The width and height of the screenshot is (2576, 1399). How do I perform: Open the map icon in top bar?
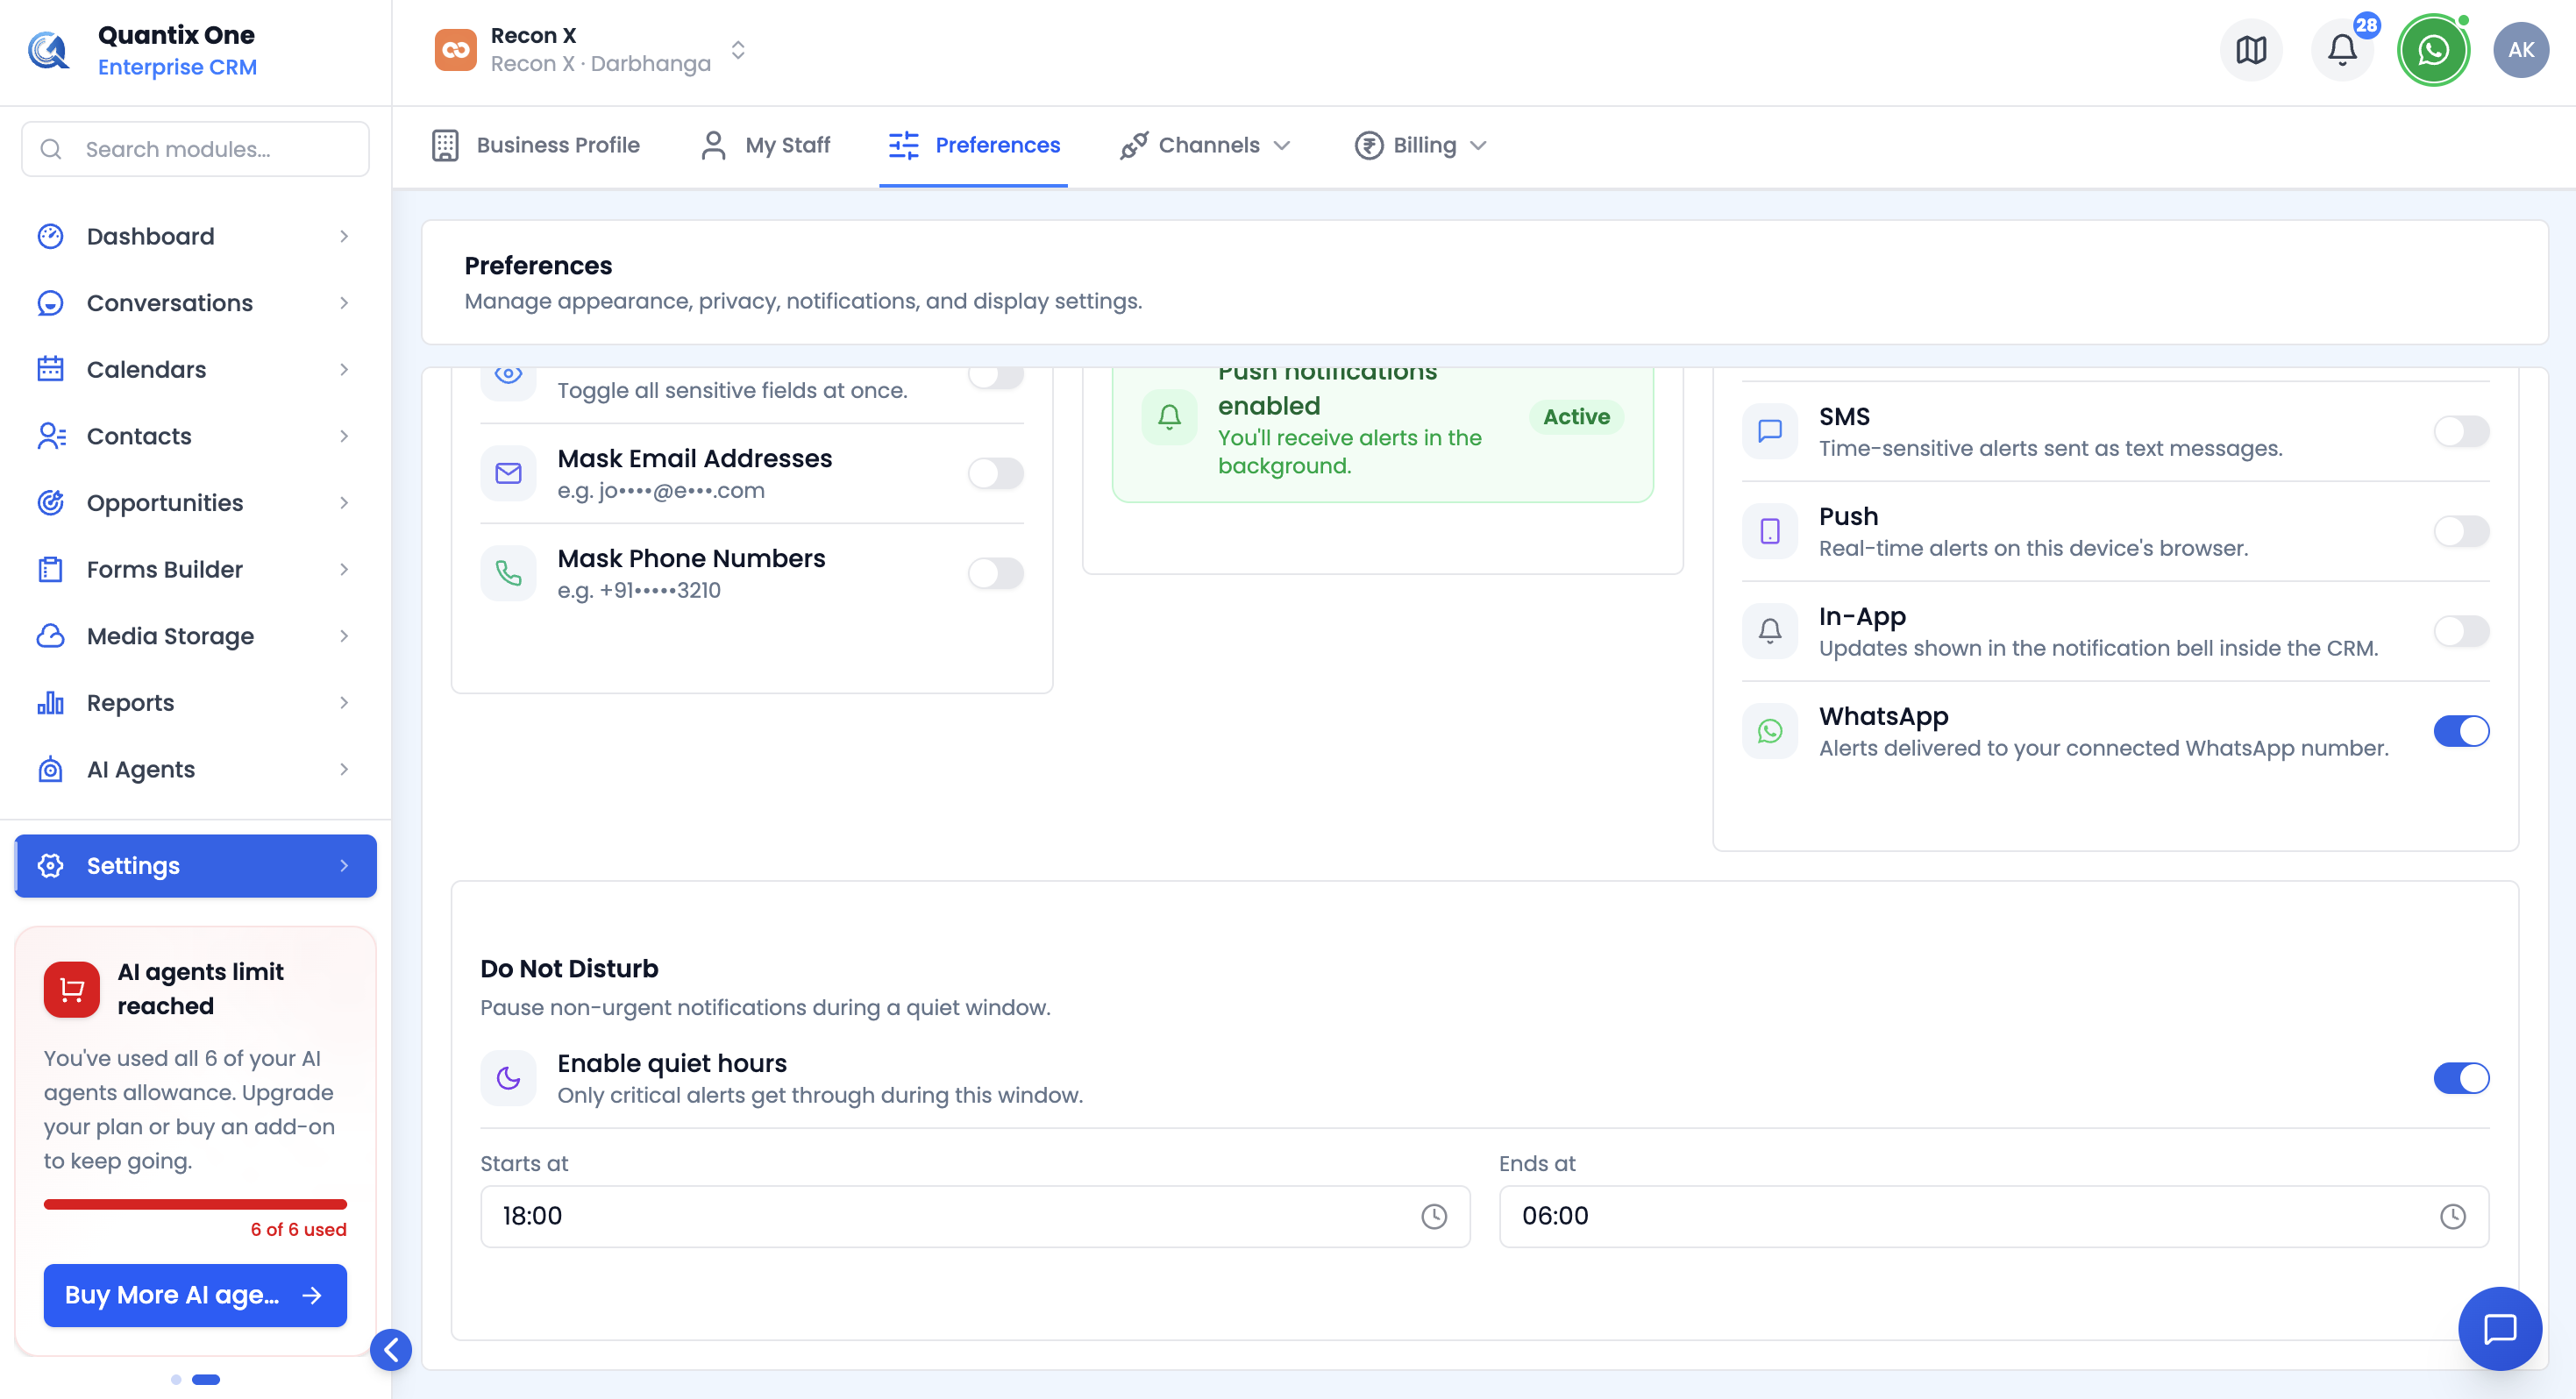2251,50
